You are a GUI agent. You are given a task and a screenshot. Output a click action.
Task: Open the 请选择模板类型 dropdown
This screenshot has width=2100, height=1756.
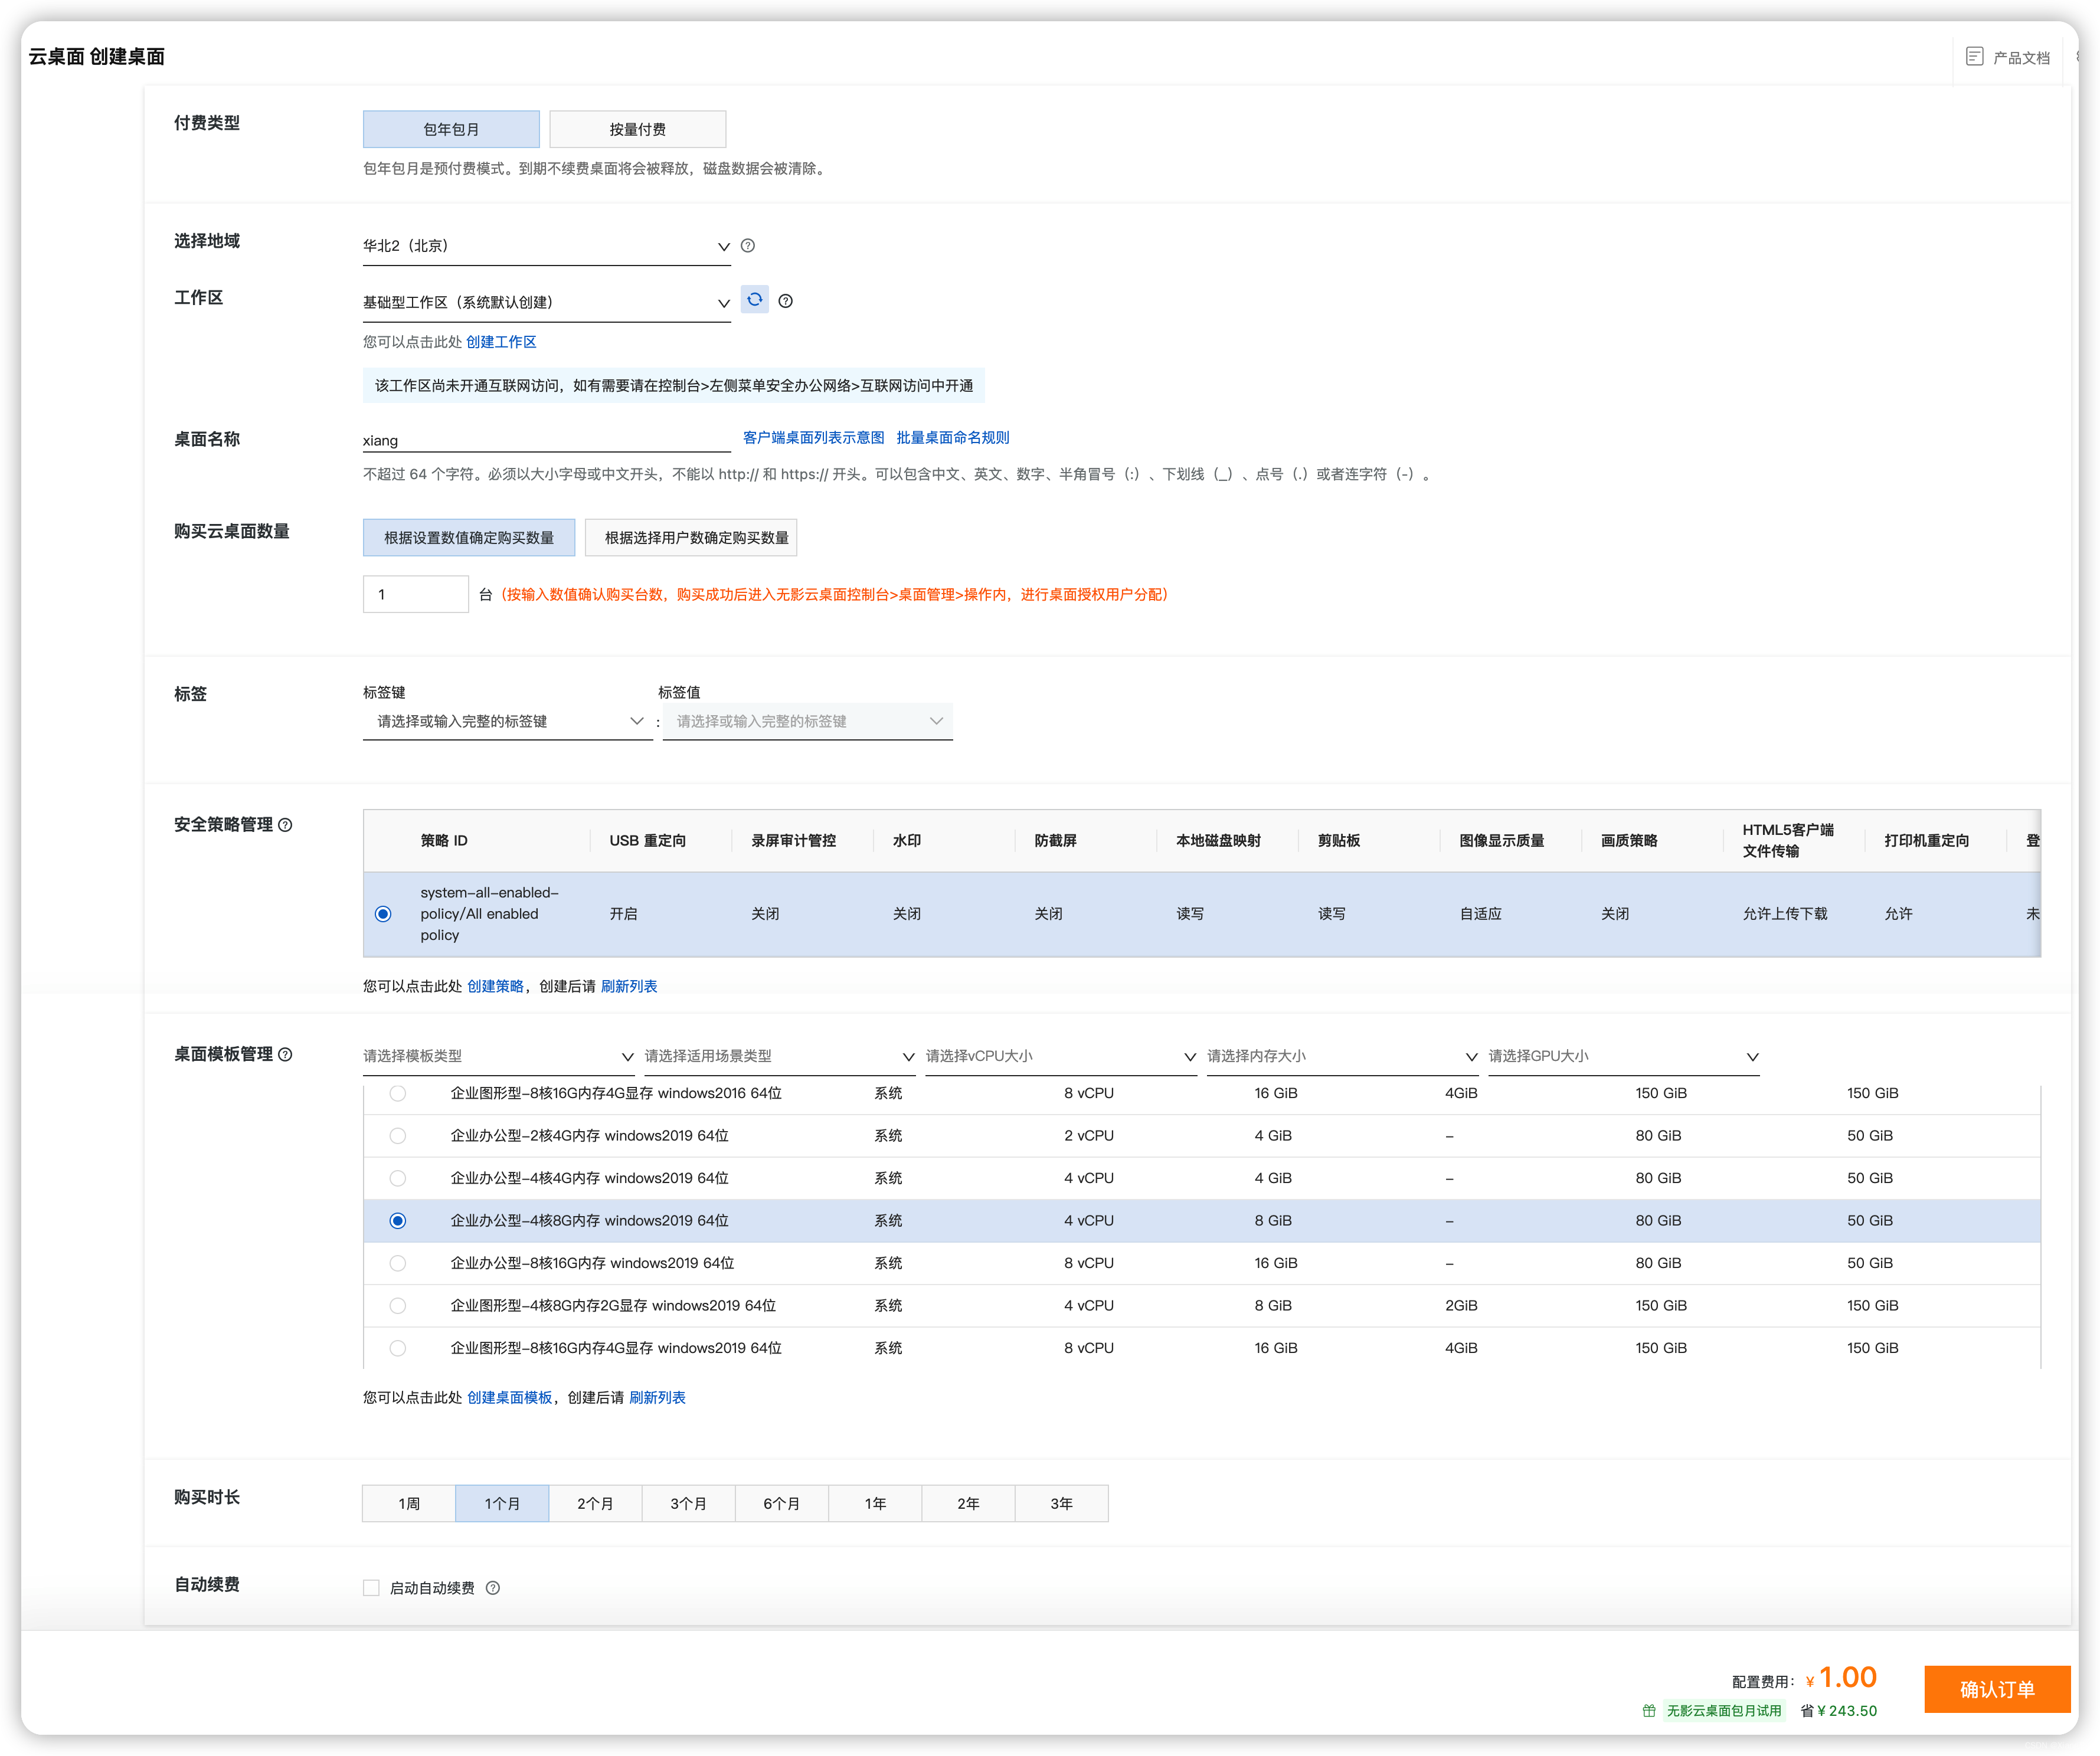coord(499,1056)
